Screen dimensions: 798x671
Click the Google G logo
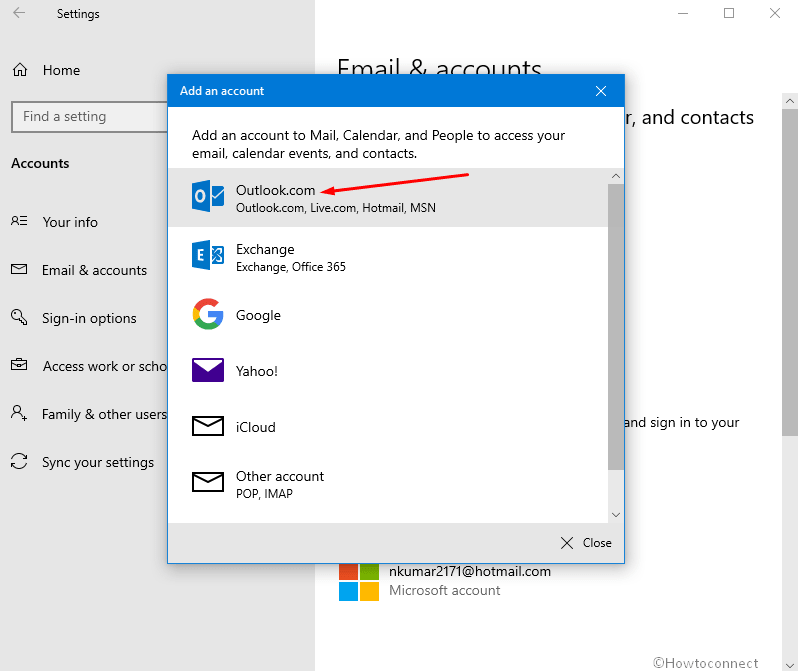click(x=208, y=314)
